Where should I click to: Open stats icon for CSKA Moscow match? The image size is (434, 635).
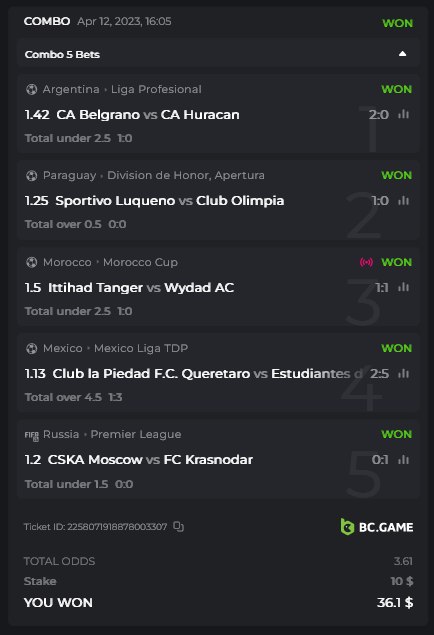pyautogui.click(x=404, y=460)
